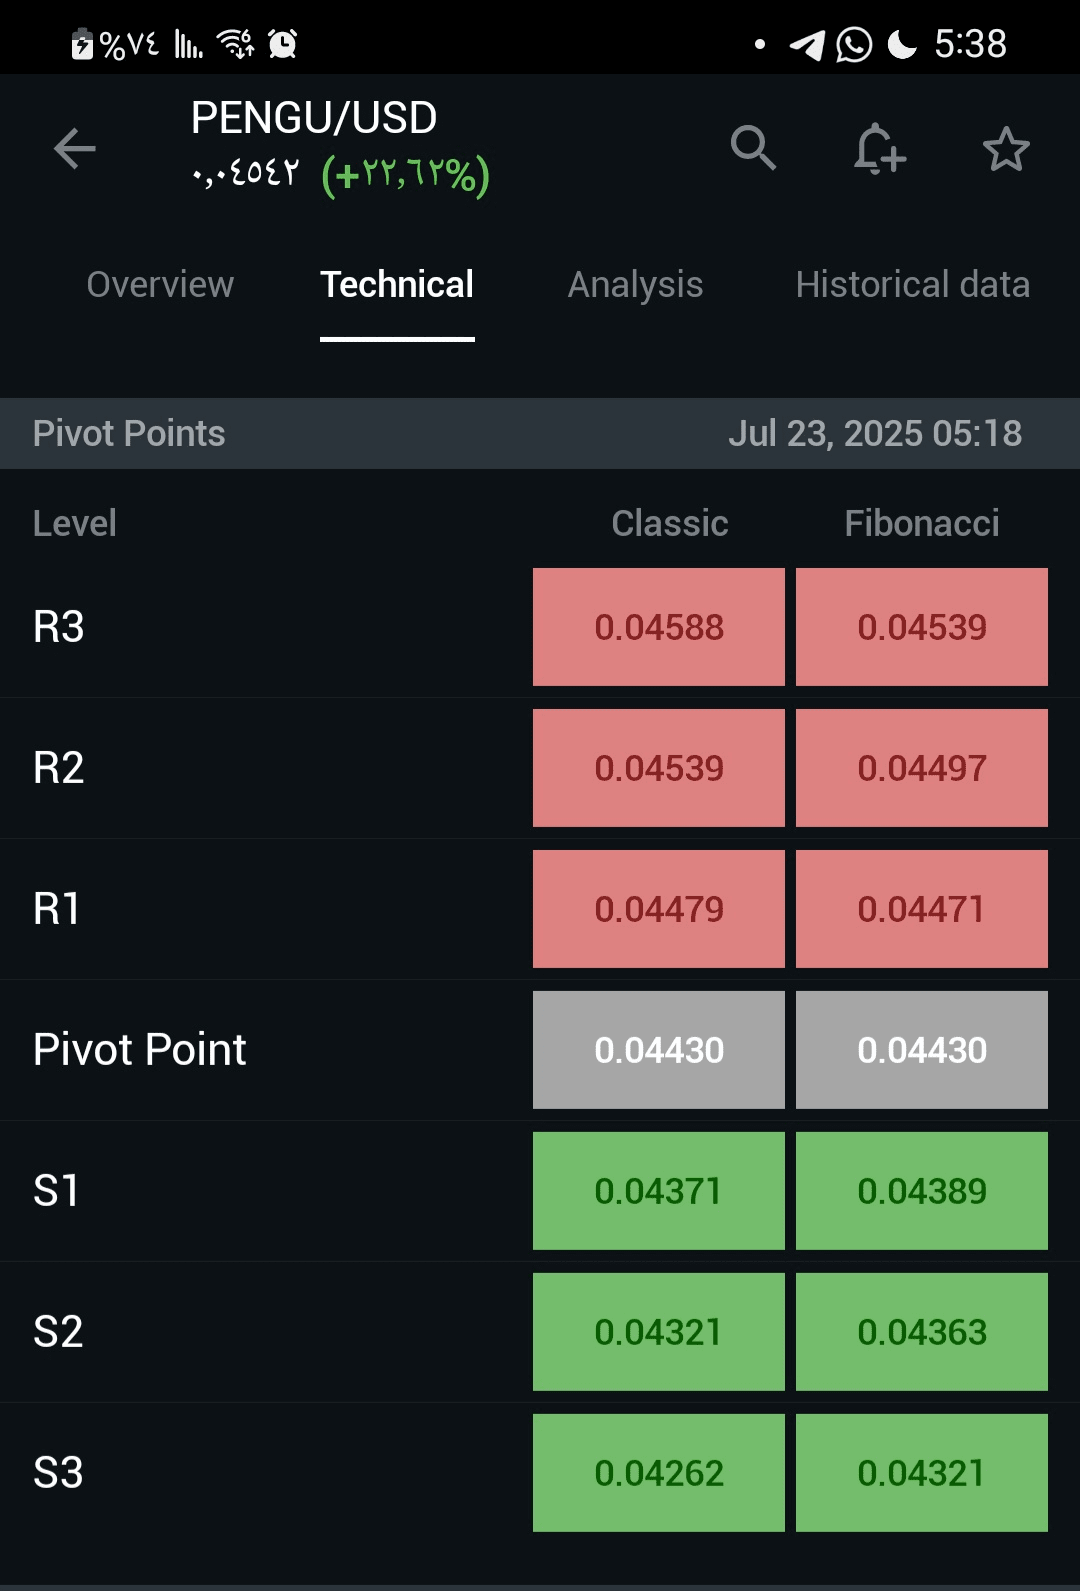Viewport: 1080px width, 1591px height.
Task: Tap the gray Classic Pivot Point cell
Action: (659, 1050)
